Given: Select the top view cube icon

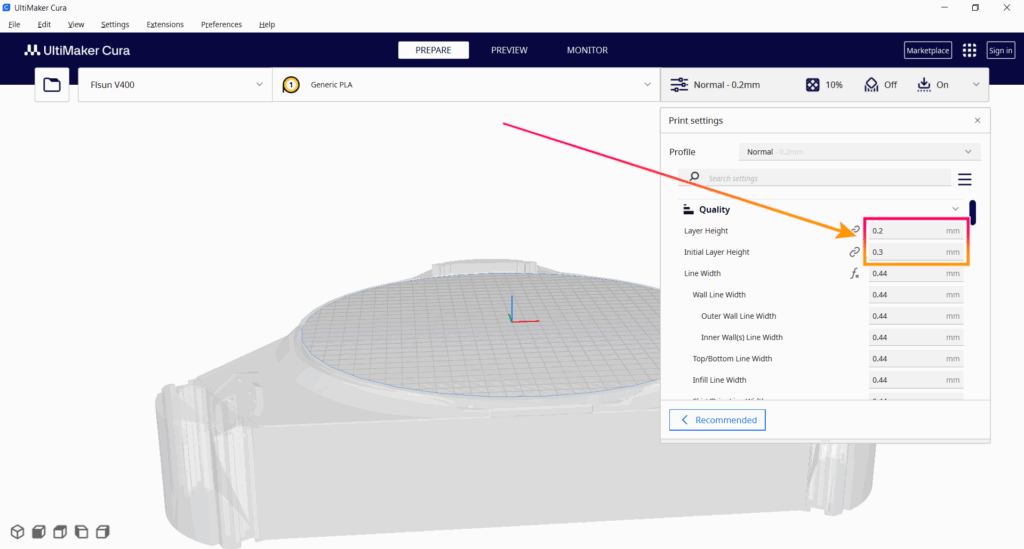Looking at the screenshot, I should [60, 531].
